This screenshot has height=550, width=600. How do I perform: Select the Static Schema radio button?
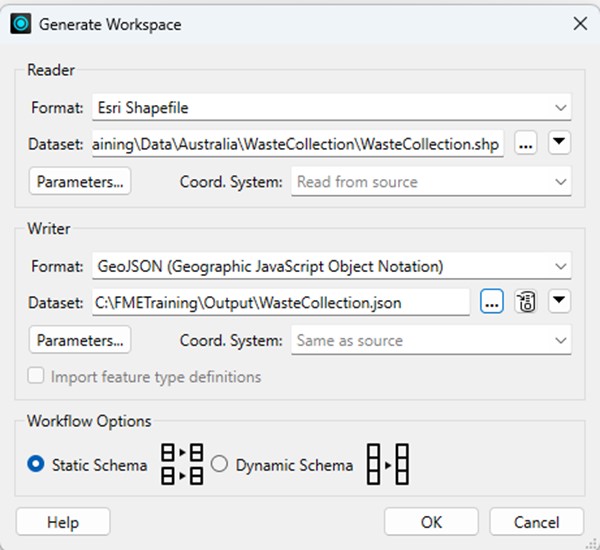(35, 465)
